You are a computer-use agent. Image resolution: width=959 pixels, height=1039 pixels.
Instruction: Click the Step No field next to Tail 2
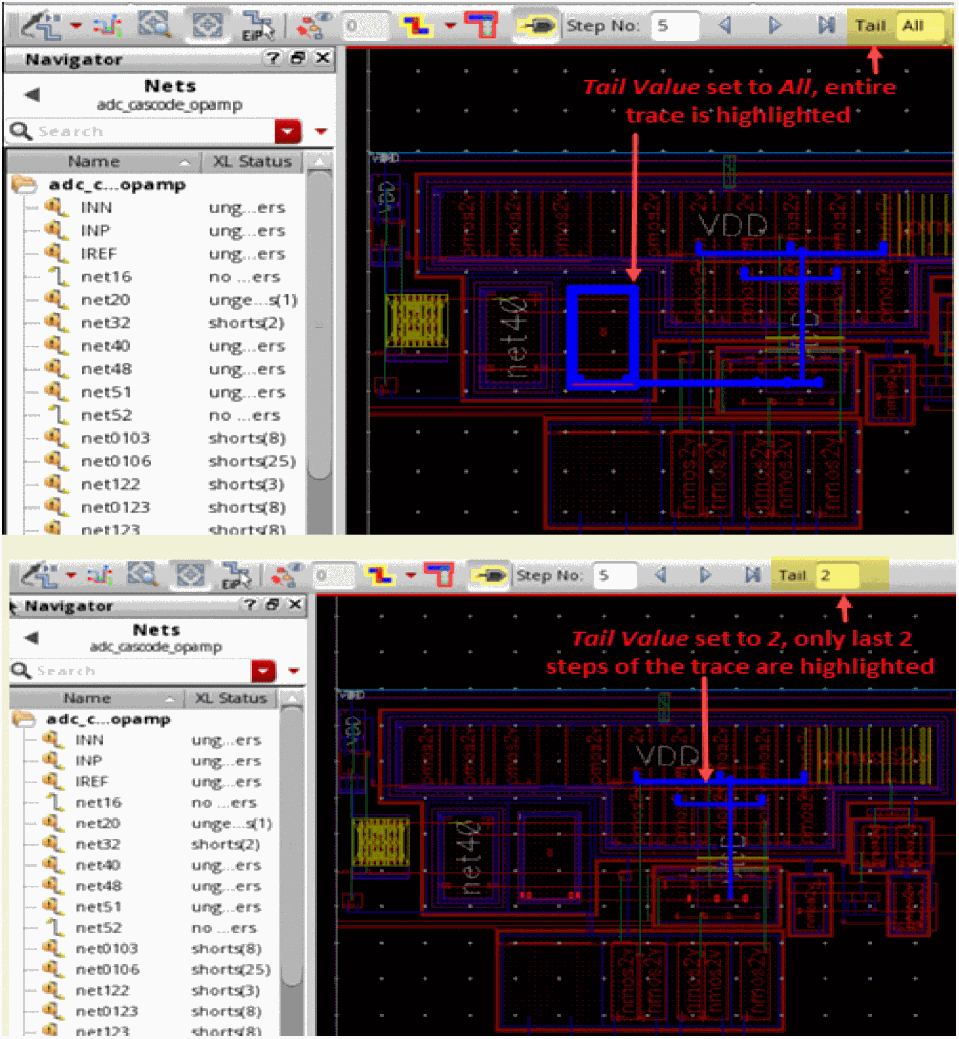pyautogui.click(x=615, y=575)
